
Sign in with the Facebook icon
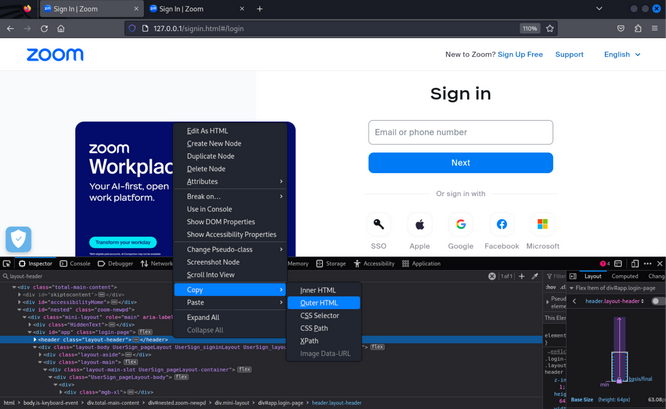502,224
